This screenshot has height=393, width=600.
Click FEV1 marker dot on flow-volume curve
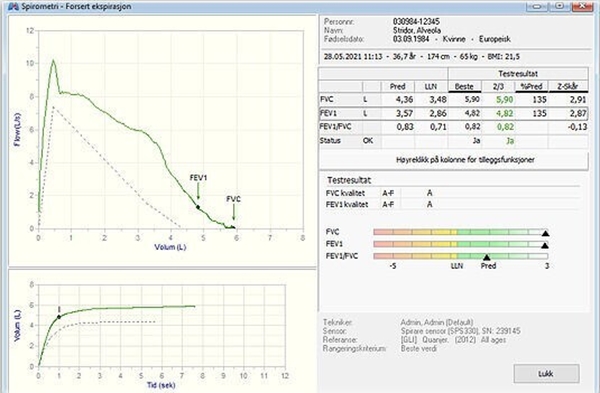(x=198, y=207)
